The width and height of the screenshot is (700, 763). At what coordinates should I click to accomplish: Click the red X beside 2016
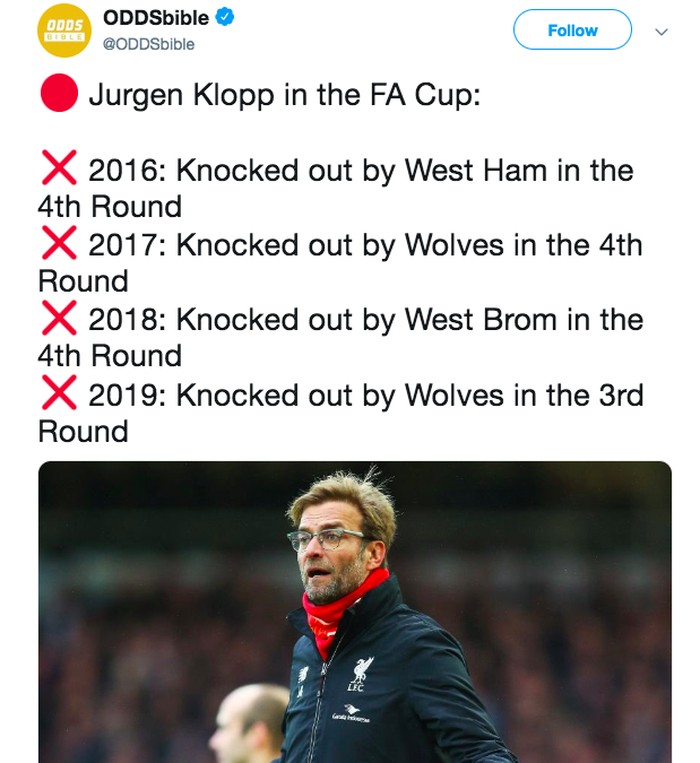(58, 170)
